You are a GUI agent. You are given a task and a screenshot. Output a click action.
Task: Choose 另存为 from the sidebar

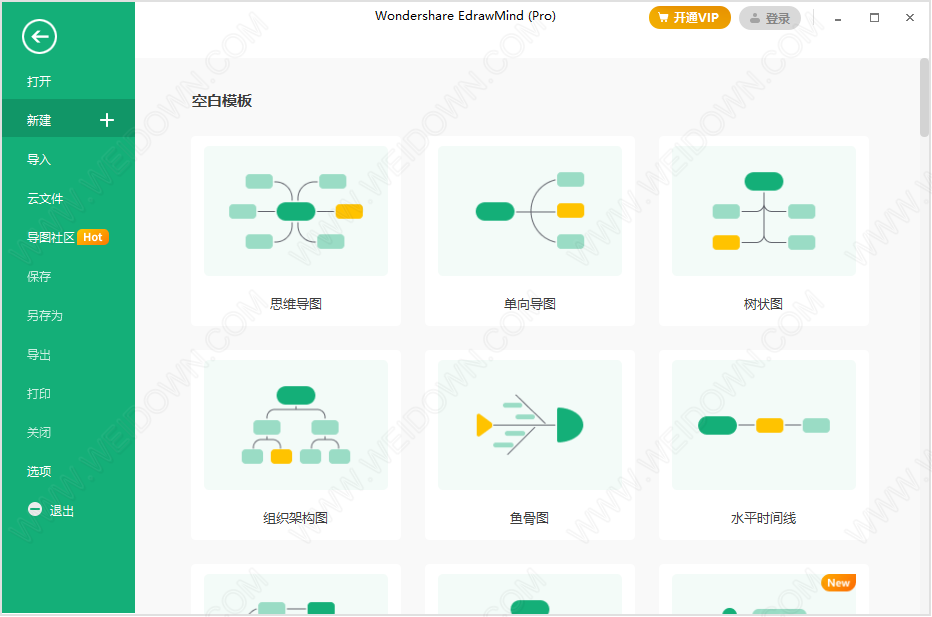click(x=45, y=316)
